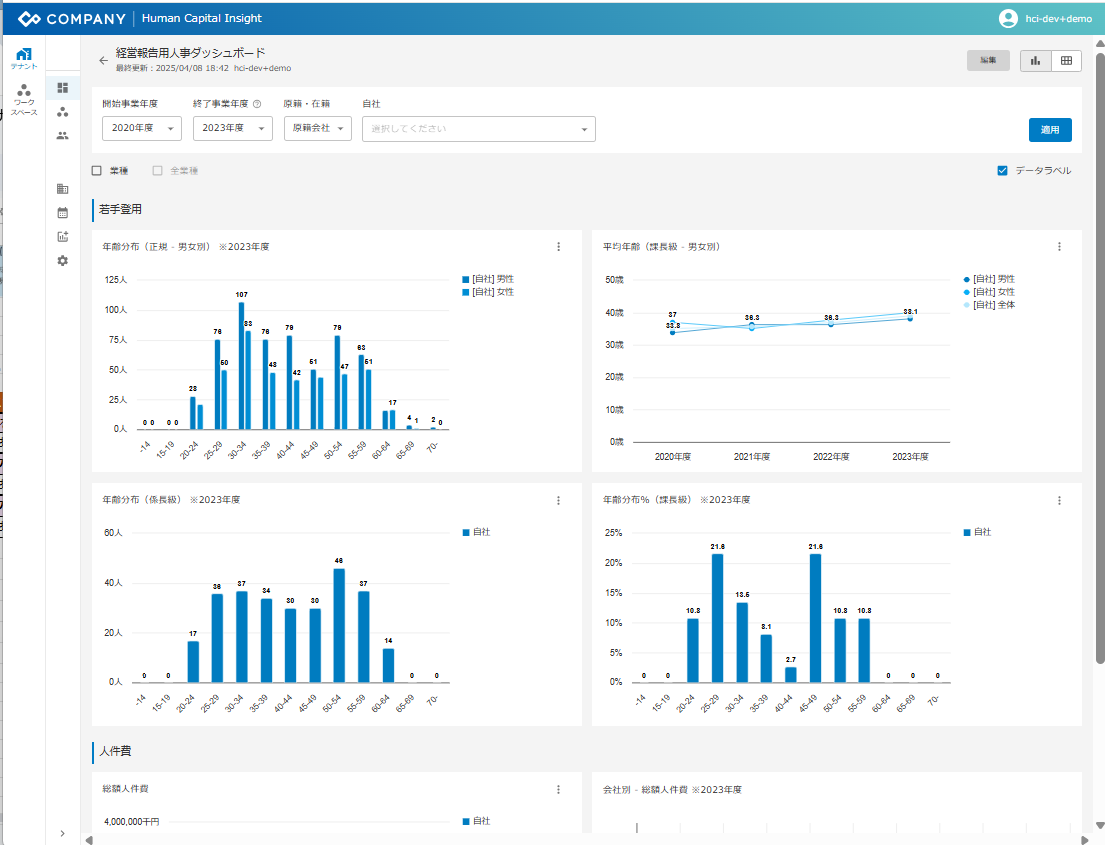Open the テナント home icon
Image resolution: width=1106 pixels, height=845 pixels.
(24, 57)
